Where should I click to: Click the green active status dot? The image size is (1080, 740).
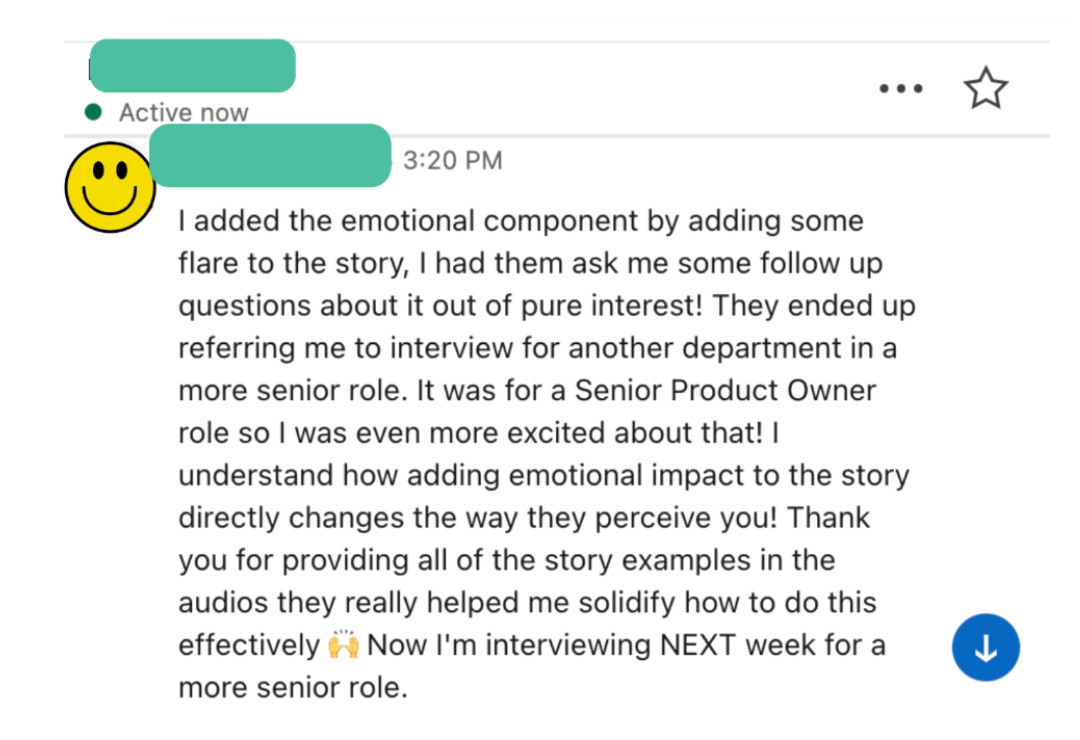pyautogui.click(x=94, y=112)
